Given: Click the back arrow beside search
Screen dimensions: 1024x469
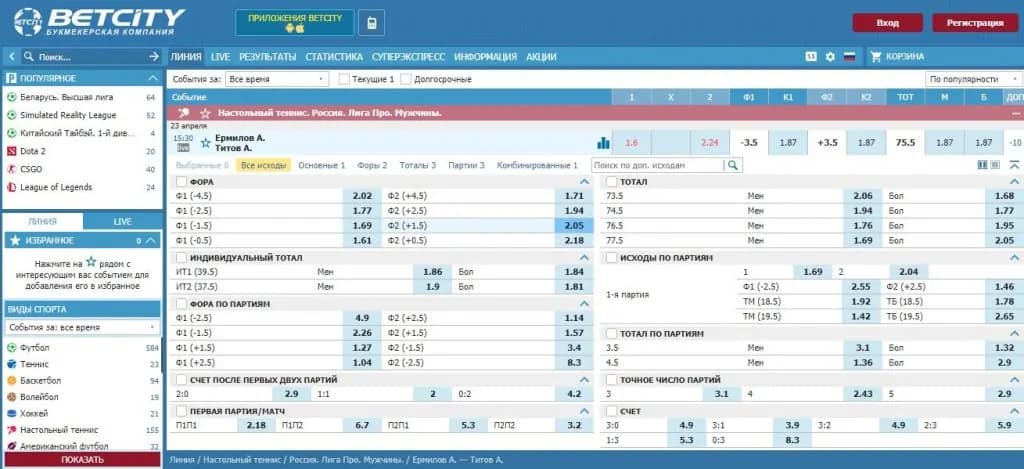Looking at the screenshot, I should tap(12, 57).
